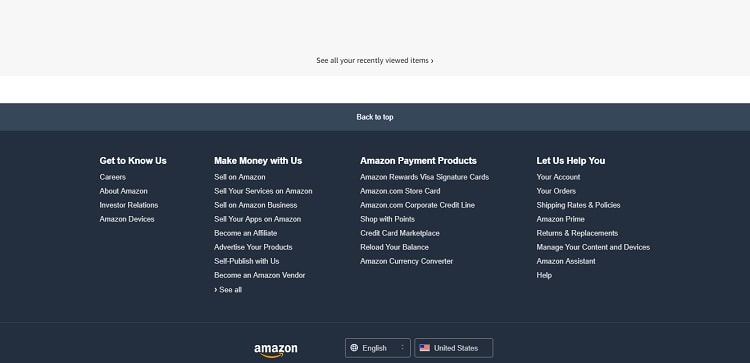
Task: Open Become an Affiliate link
Action: tap(246, 233)
